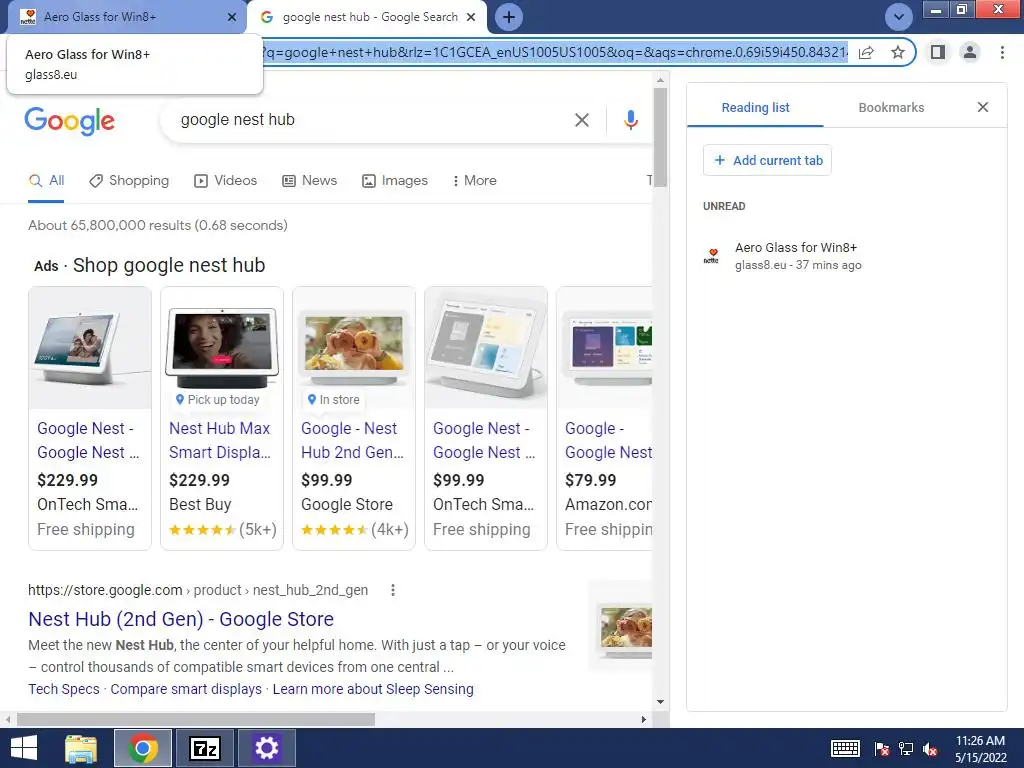Click the Google logo
The image size is (1024, 768).
click(x=69, y=121)
